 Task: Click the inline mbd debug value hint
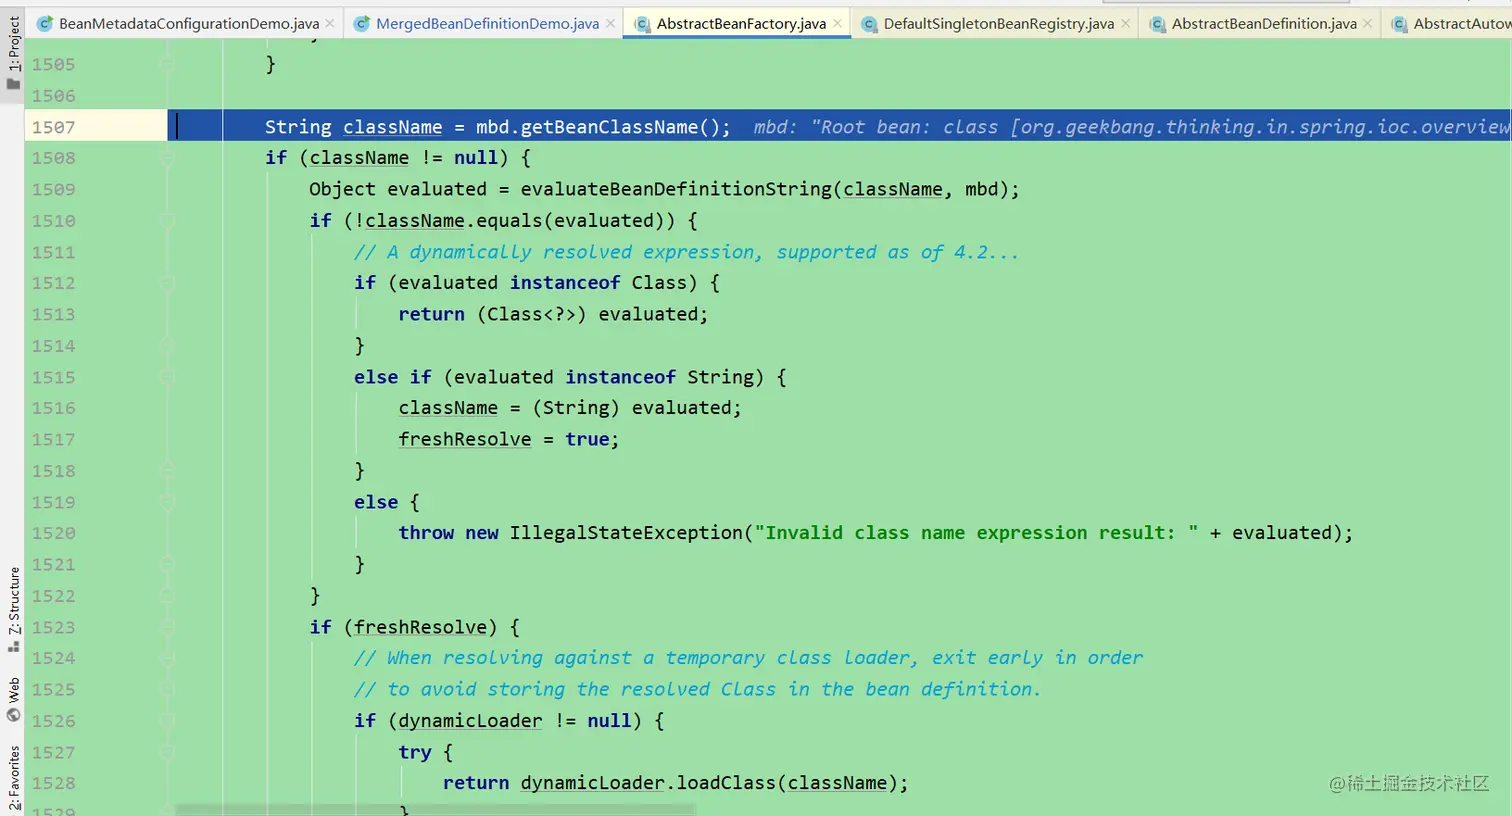point(1132,127)
